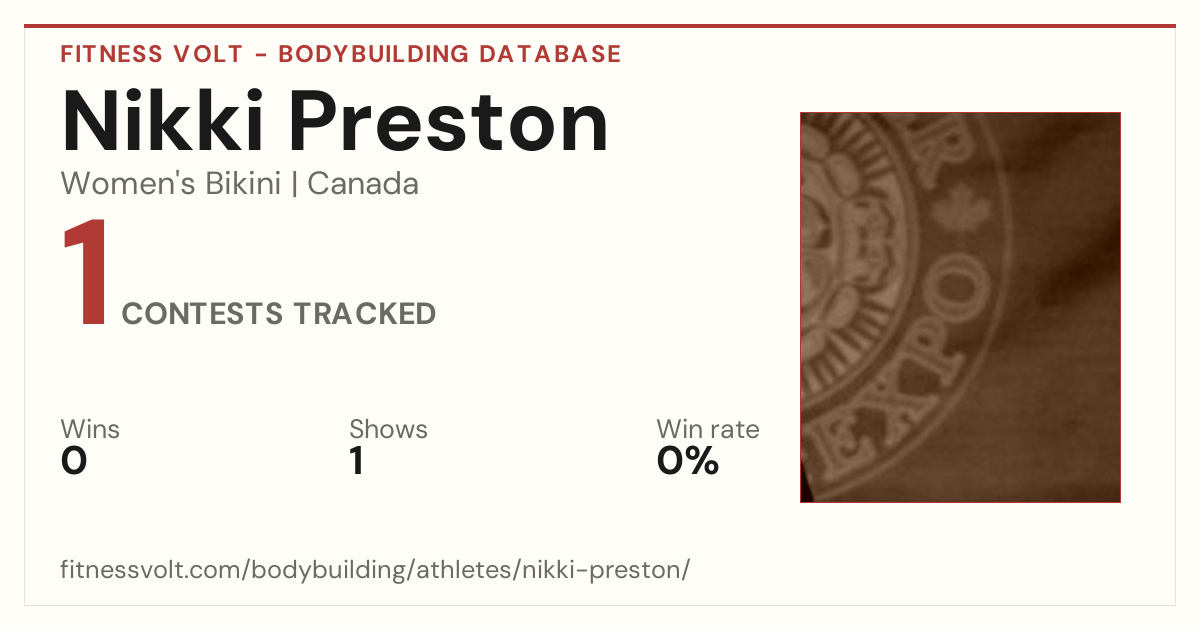Click the Shows label

click(388, 430)
